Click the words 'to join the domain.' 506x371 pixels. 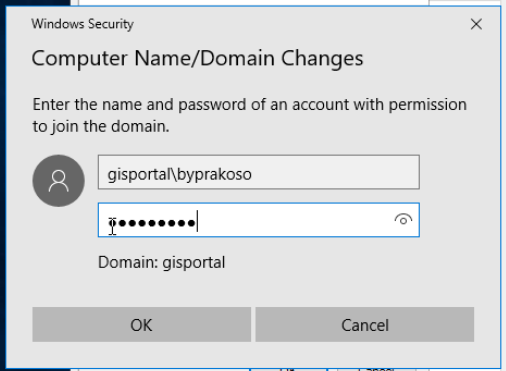(101, 126)
